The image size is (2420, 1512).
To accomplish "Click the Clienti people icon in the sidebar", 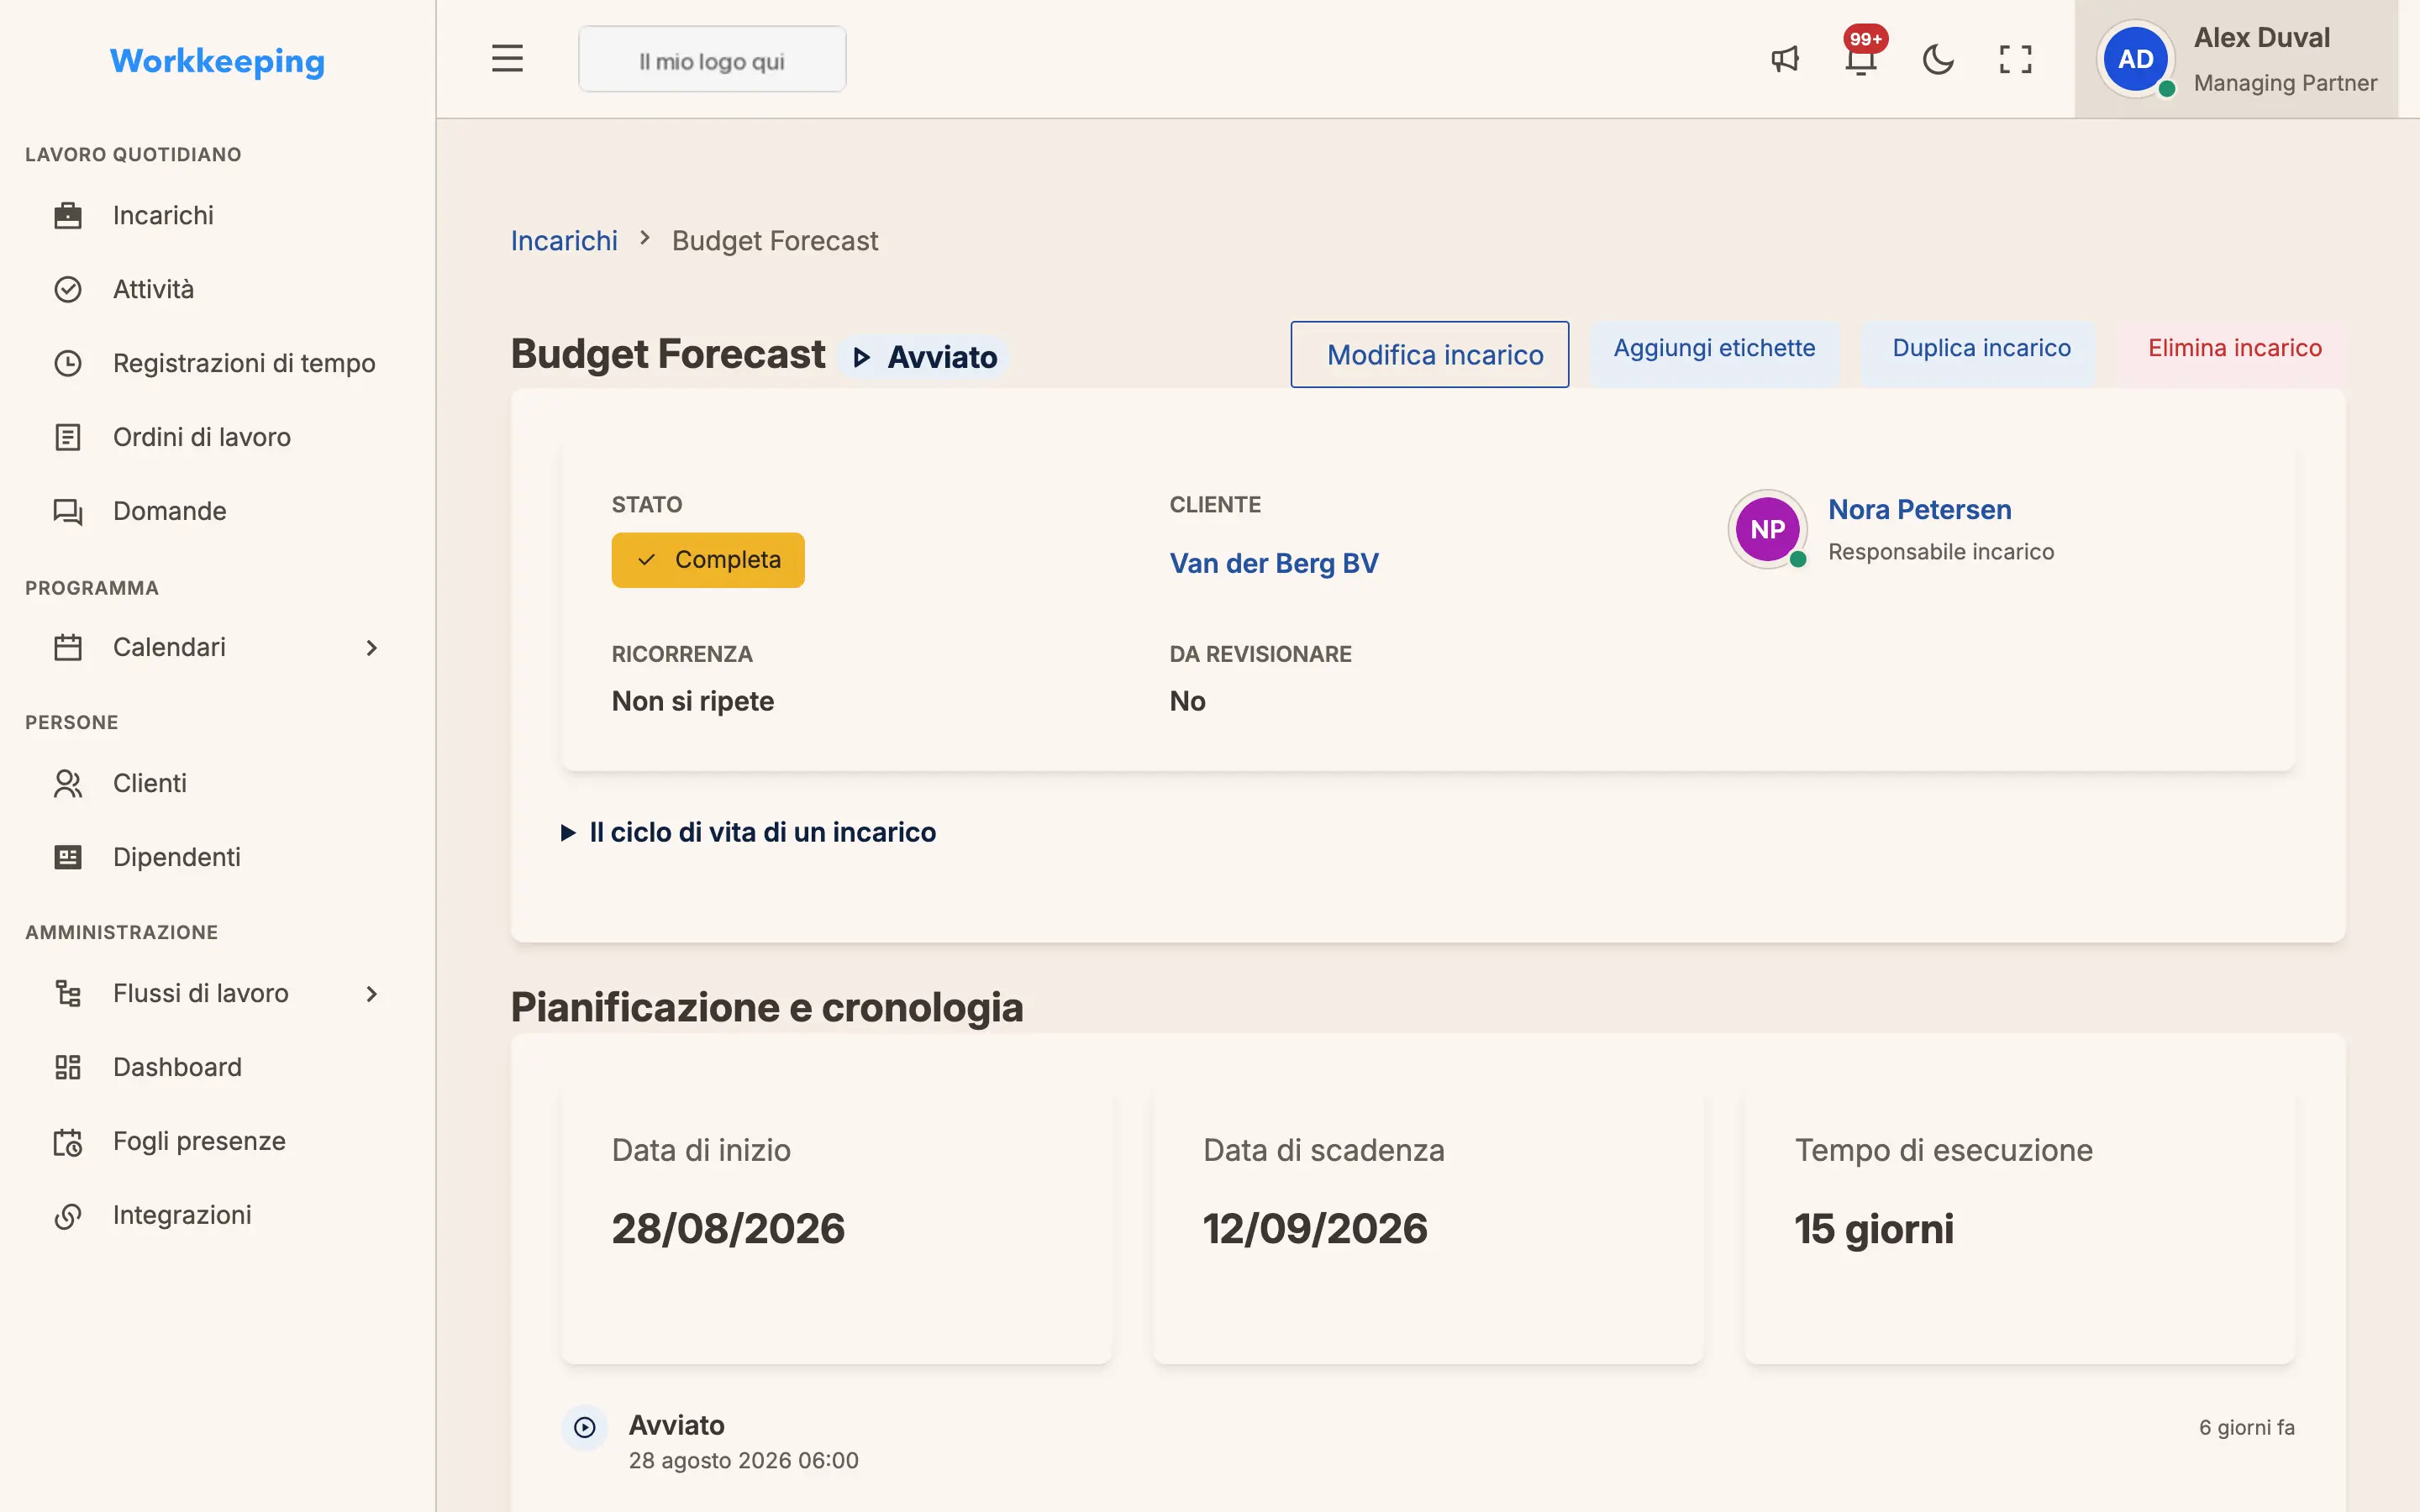I will [x=67, y=783].
